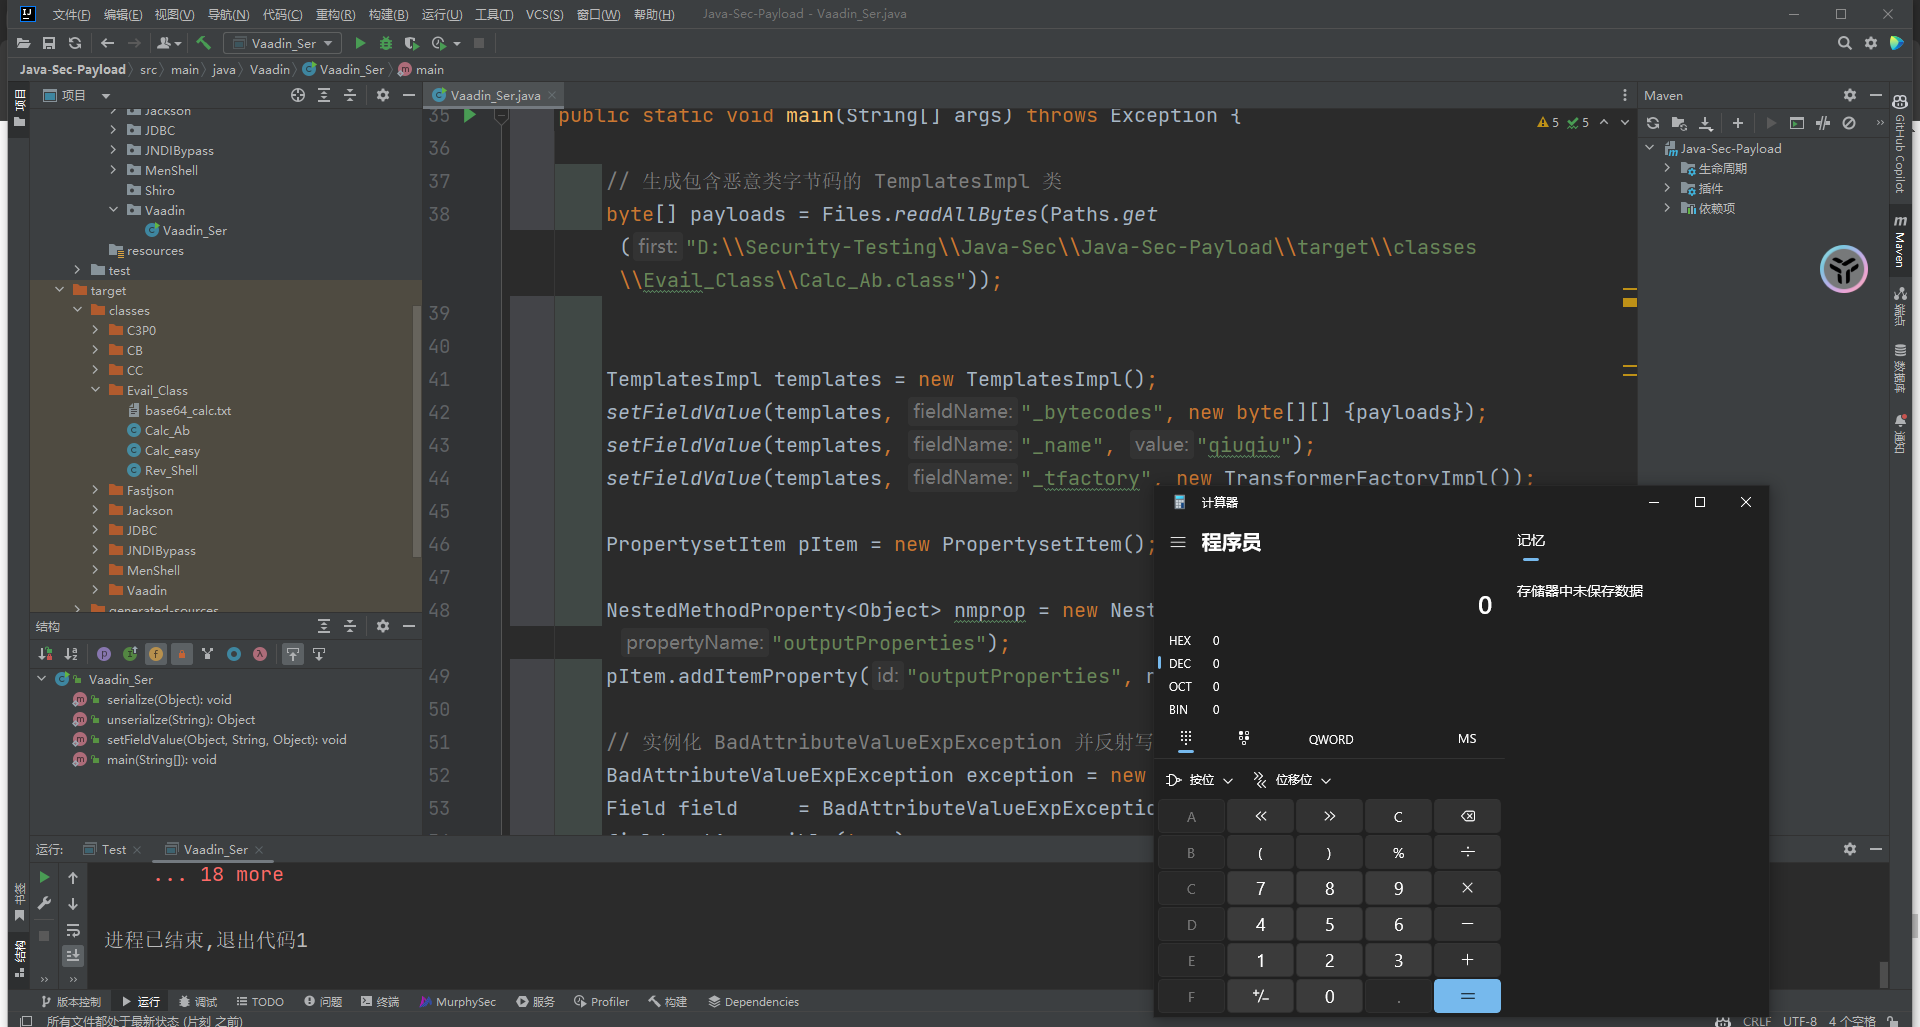Click Project tree vertical scrollbar
The width and height of the screenshot is (1920, 1027).
coord(416,430)
